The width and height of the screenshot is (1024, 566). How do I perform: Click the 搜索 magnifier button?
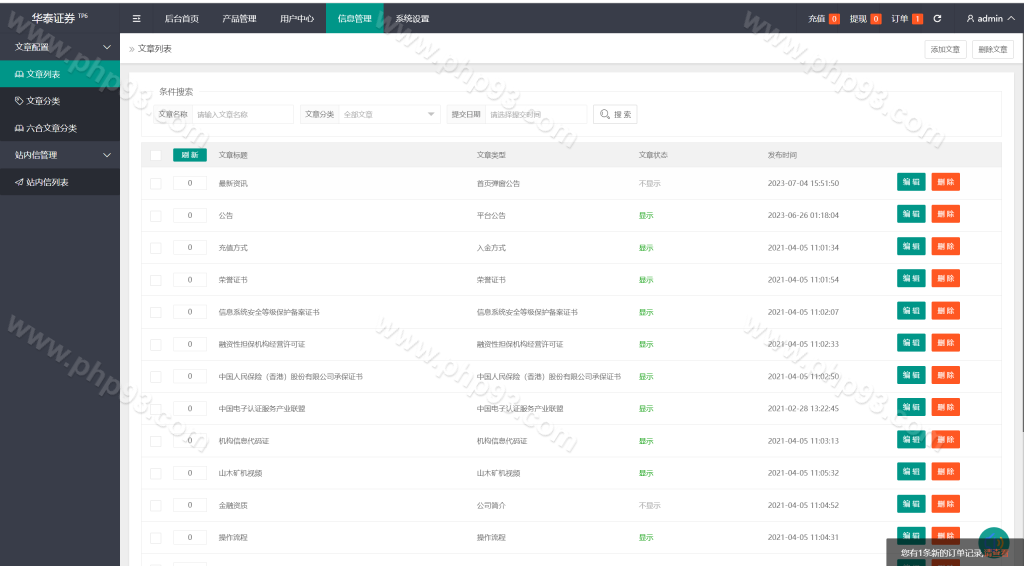point(615,115)
